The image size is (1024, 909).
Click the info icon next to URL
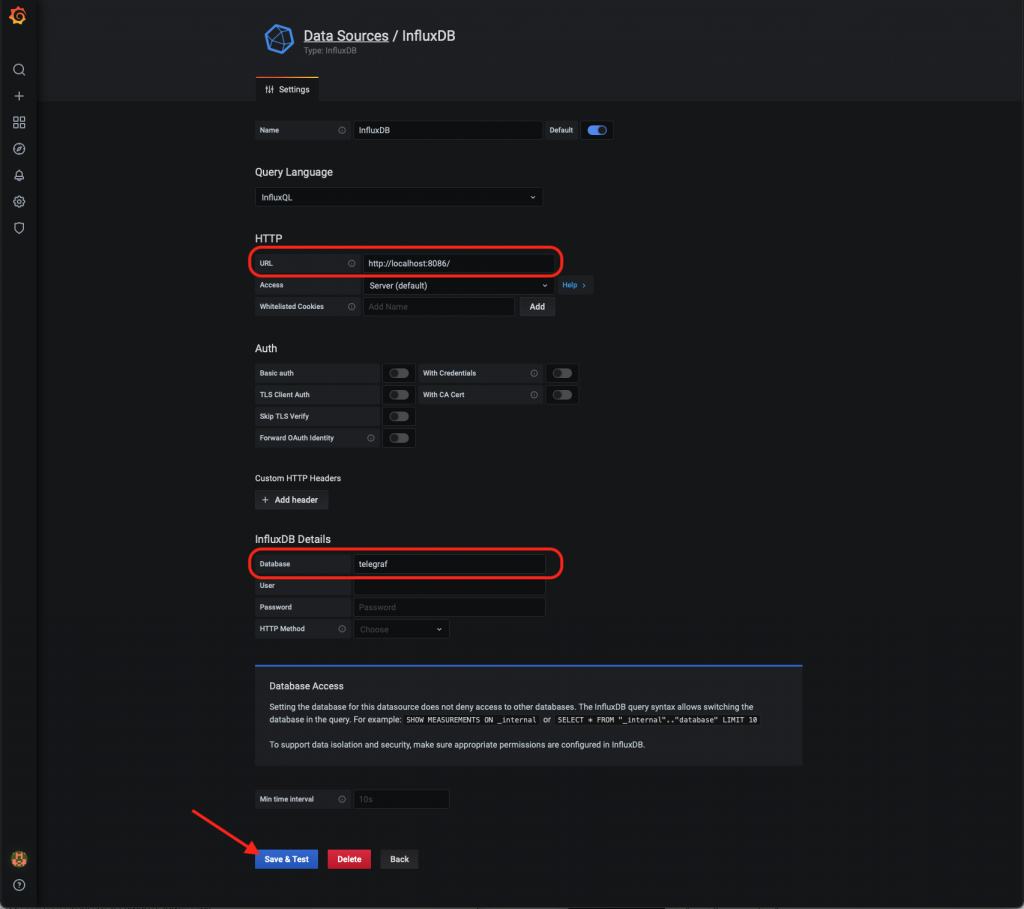(351, 263)
